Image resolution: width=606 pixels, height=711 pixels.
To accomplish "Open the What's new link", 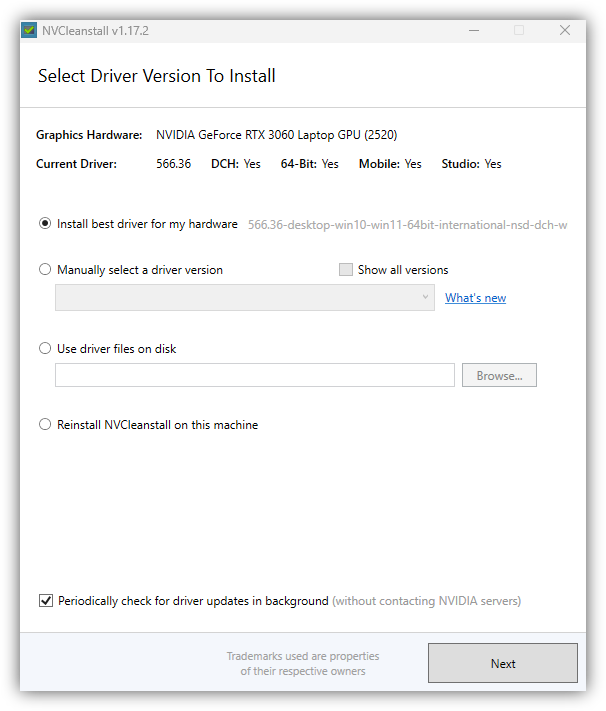I will click(475, 298).
